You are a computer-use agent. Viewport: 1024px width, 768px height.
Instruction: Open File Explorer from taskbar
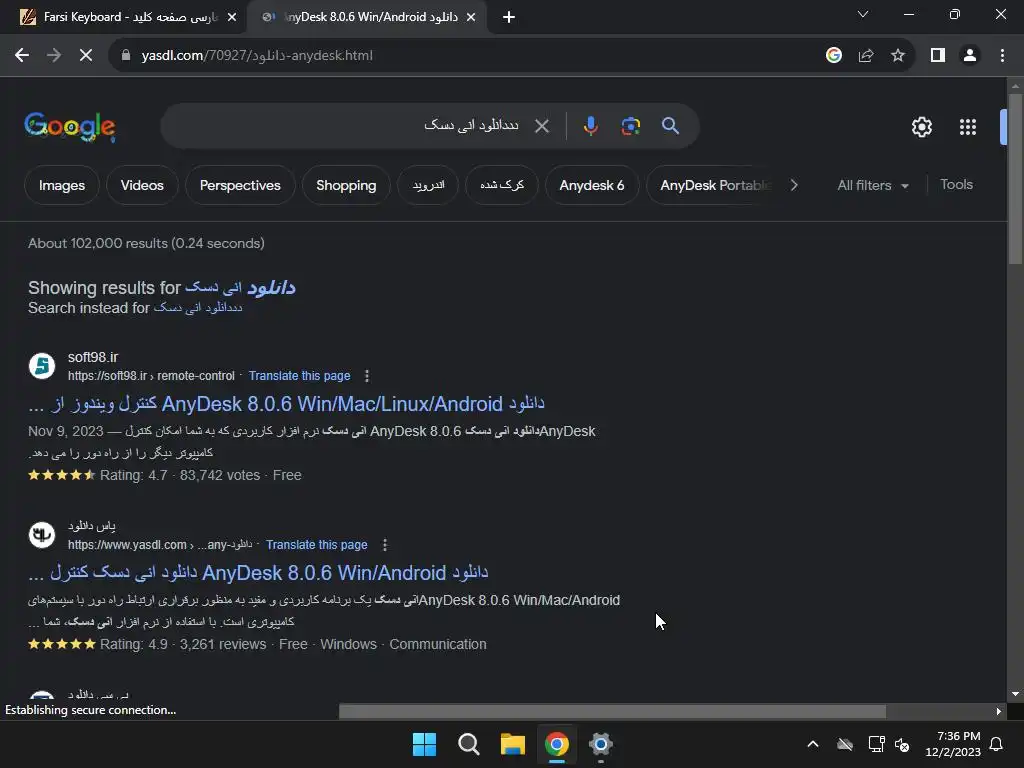(x=513, y=744)
